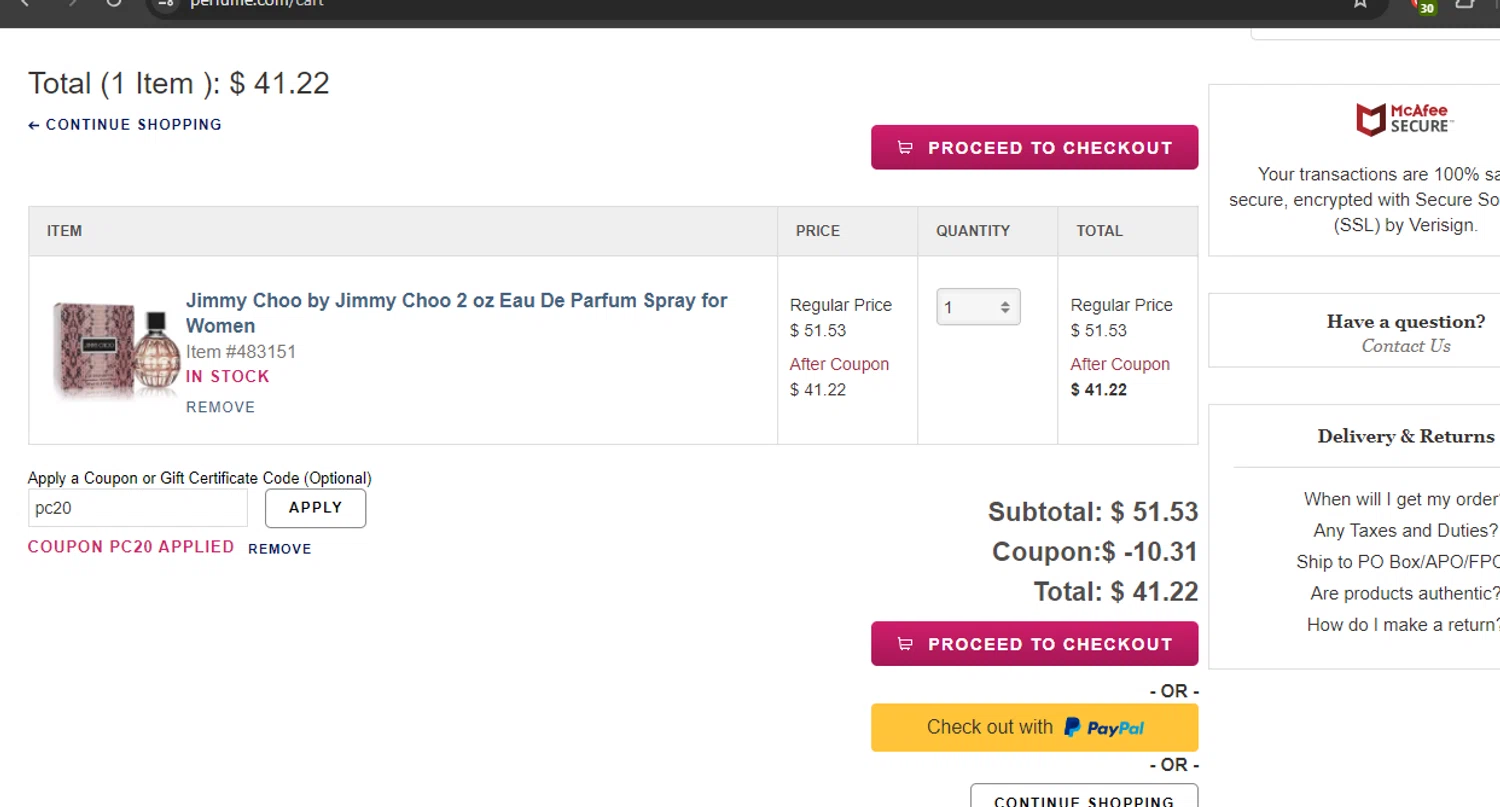
Task: Remove the applied PC20 coupon
Action: 280,549
